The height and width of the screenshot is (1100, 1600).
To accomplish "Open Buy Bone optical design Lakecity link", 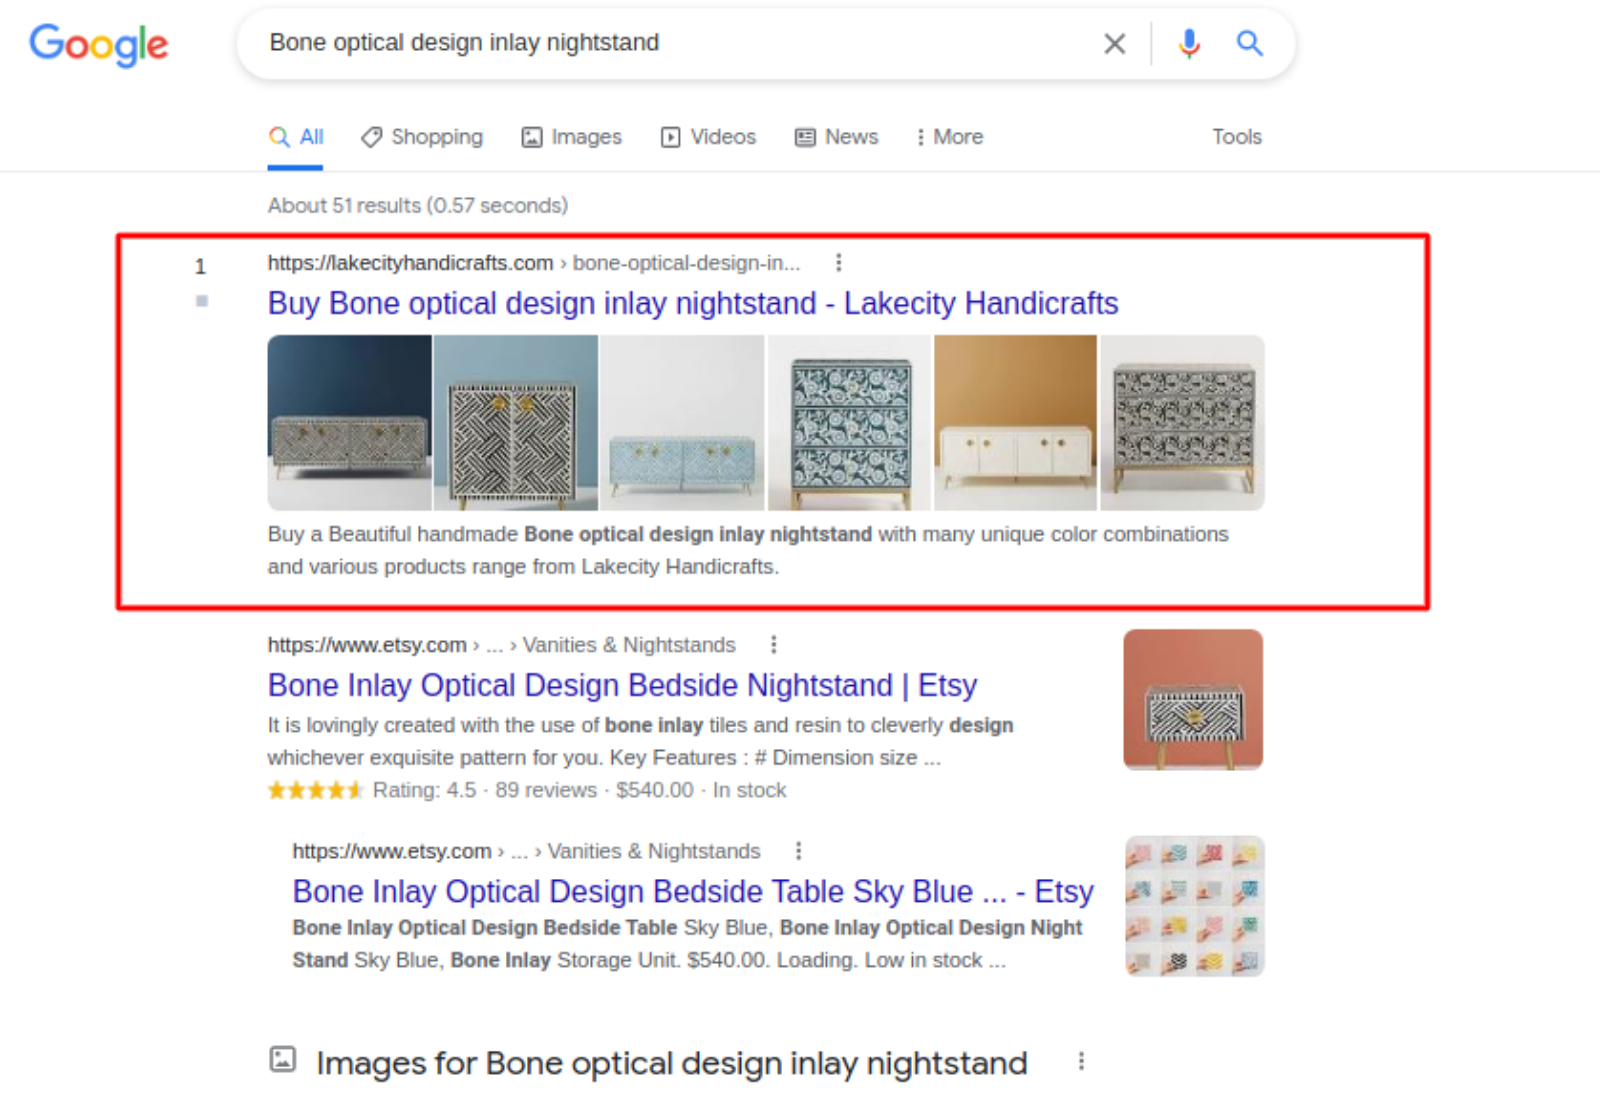I will click(692, 303).
